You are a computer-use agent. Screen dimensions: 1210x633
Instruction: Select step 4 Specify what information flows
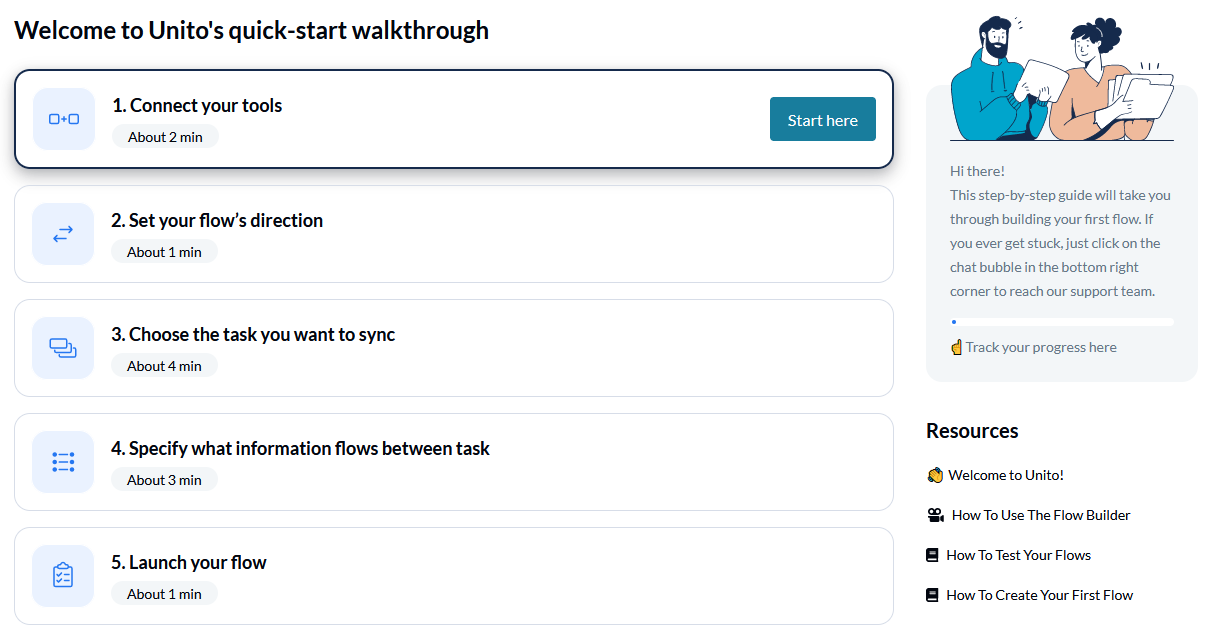pyautogui.click(x=454, y=462)
